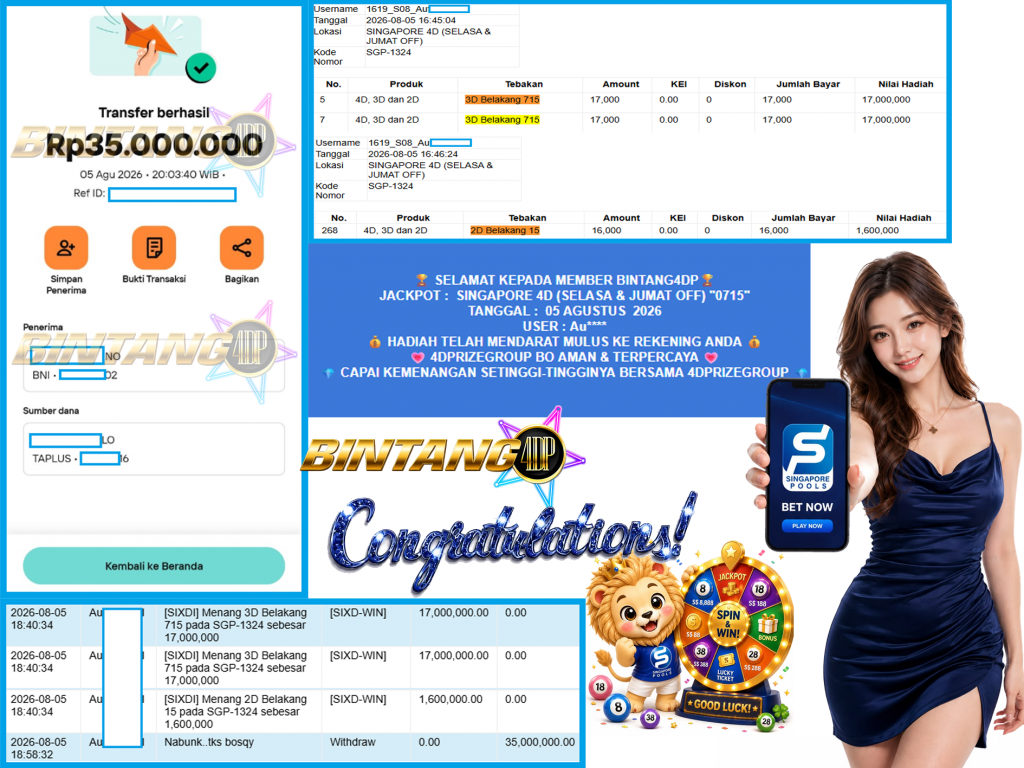Click the Withdraw entry in transaction log
This screenshot has width=1024, height=768.
[353, 742]
